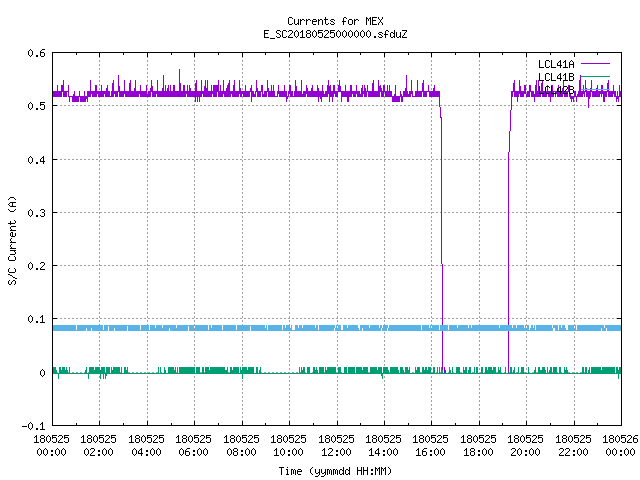The height and width of the screenshot is (480, 640).
Task: Click the 20:00 x-axis tick label
Action: click(525, 445)
